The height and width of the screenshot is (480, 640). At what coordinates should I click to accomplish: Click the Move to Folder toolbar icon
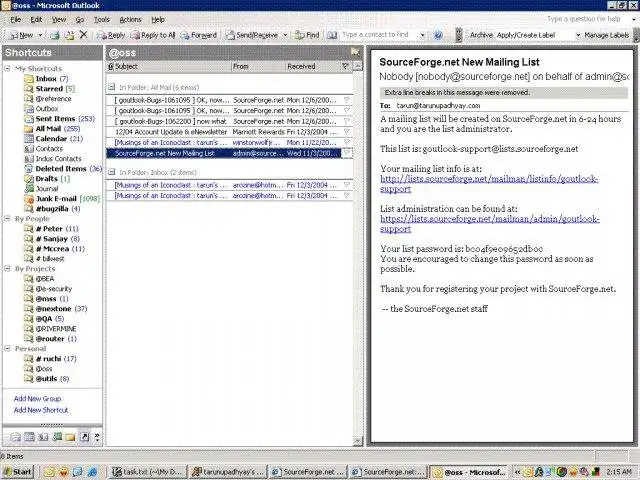[x=69, y=35]
